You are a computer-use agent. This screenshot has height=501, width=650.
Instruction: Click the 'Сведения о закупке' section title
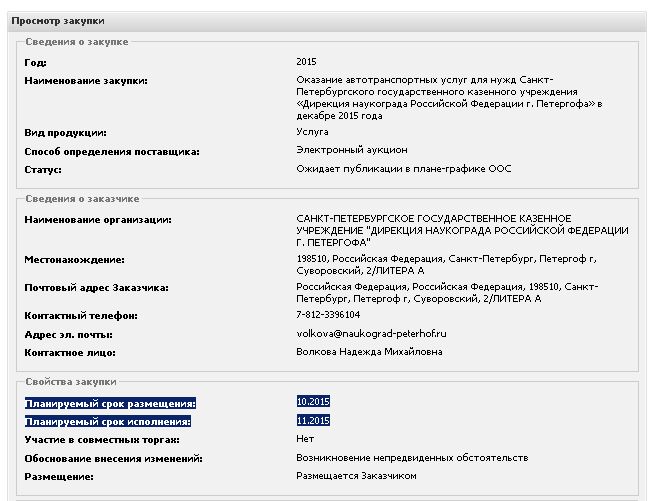point(77,42)
